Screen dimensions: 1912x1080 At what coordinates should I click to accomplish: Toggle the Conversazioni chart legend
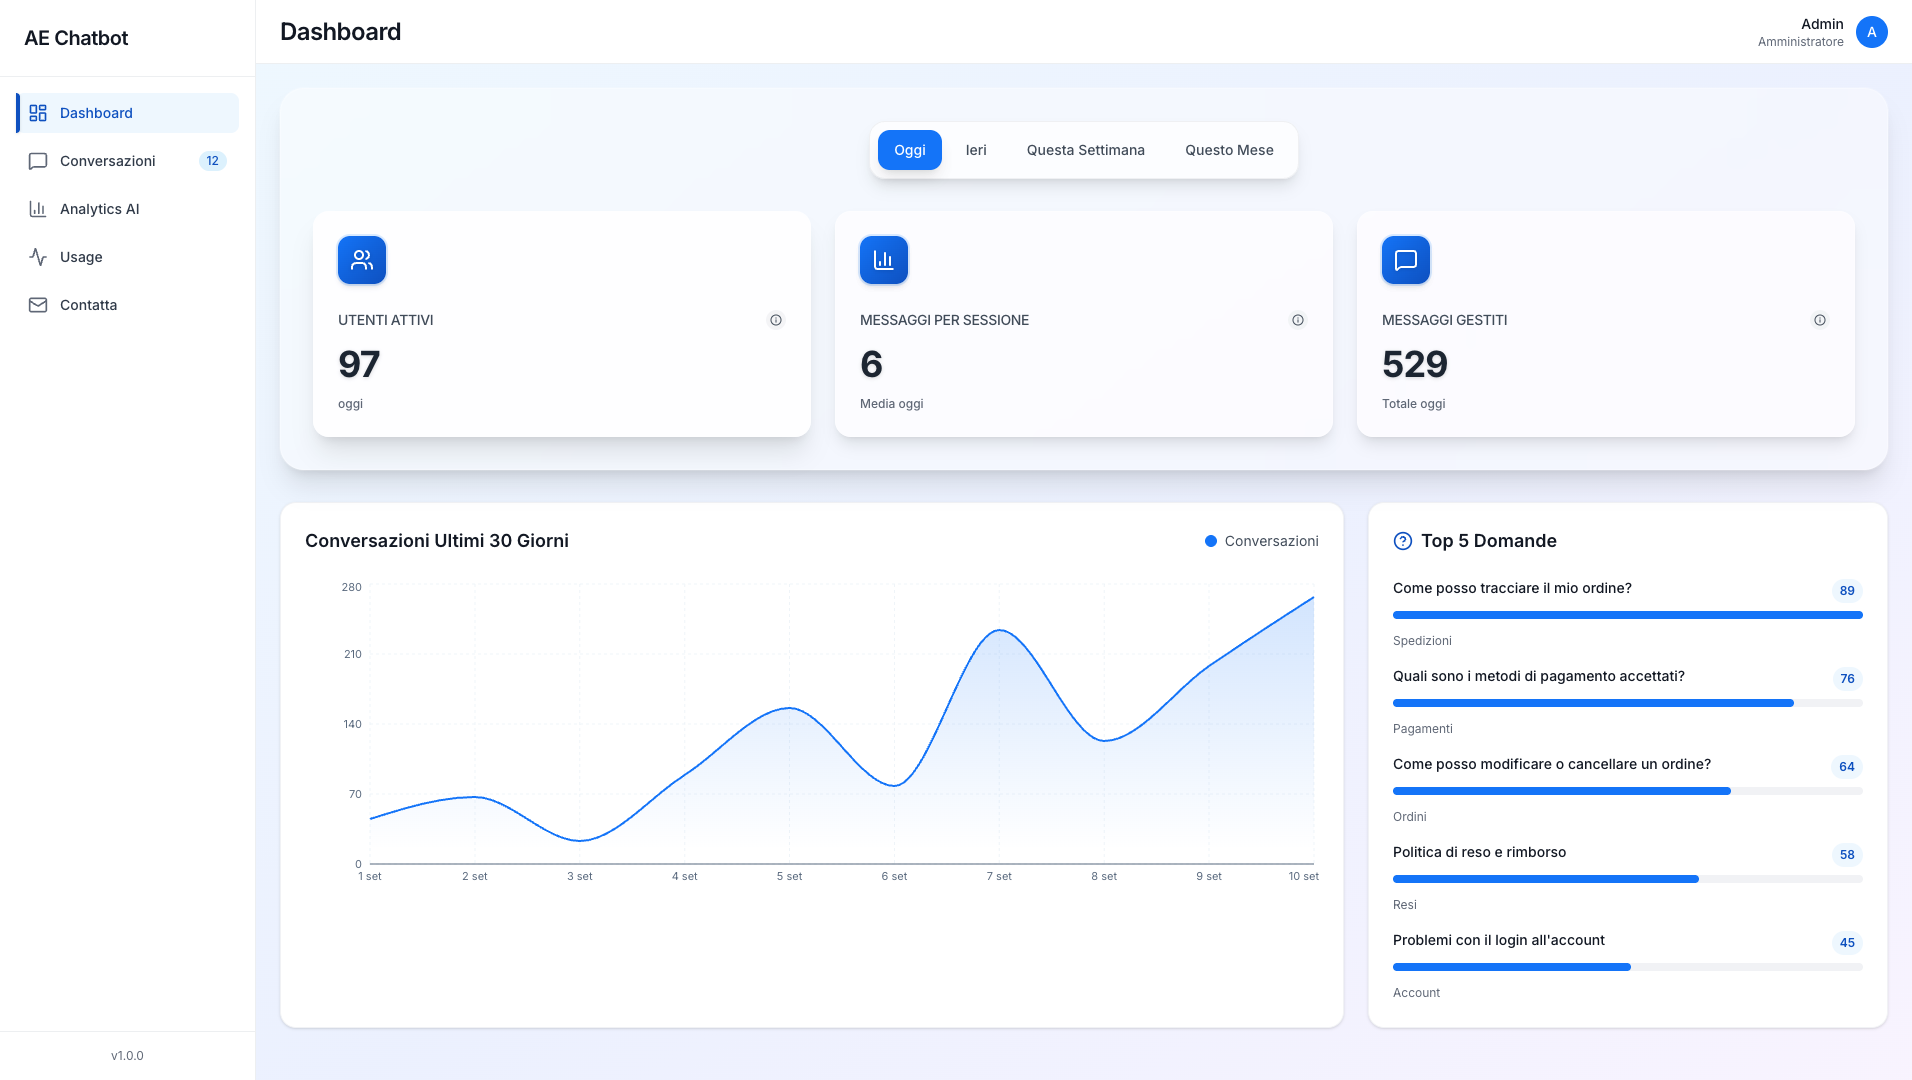tap(1262, 541)
